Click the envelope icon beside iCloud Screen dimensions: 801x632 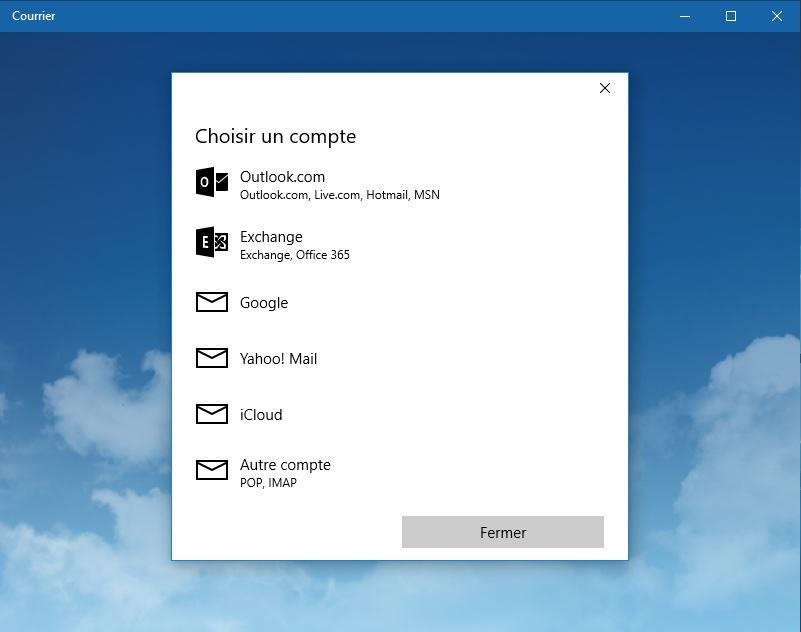point(212,414)
